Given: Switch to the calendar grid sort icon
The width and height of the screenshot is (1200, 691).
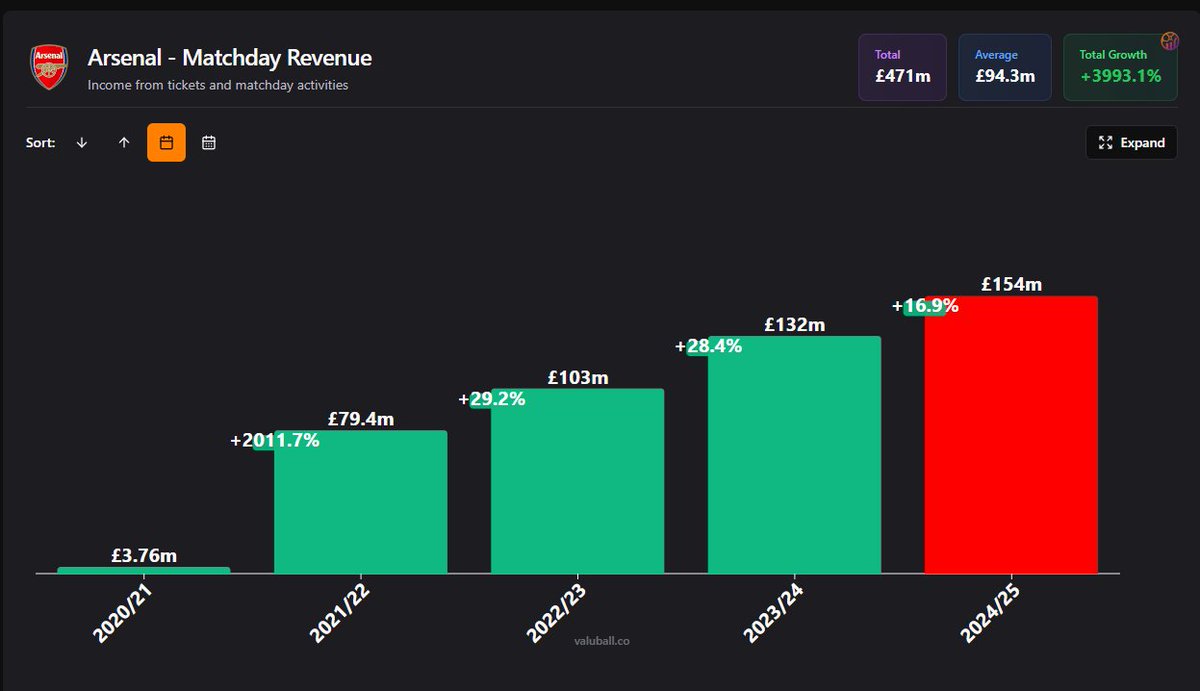Looking at the screenshot, I should (209, 143).
